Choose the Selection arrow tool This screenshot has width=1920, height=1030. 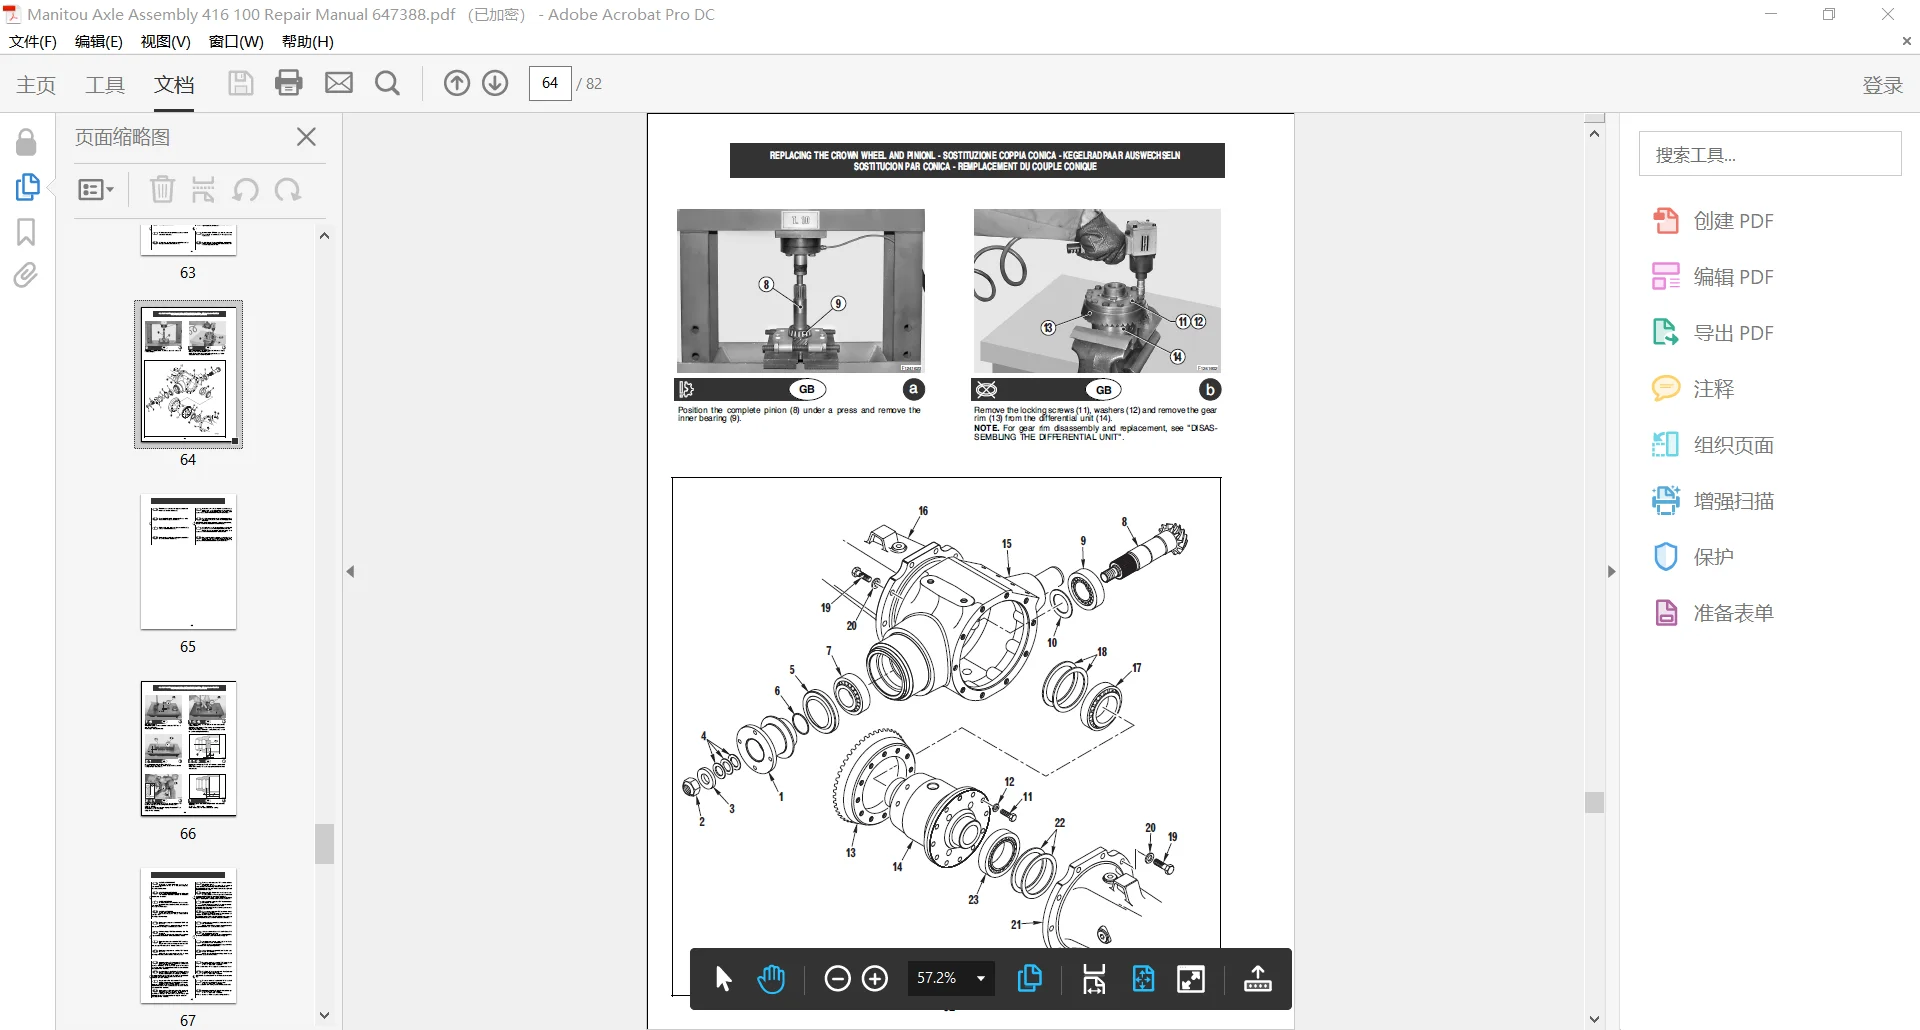[x=724, y=979]
